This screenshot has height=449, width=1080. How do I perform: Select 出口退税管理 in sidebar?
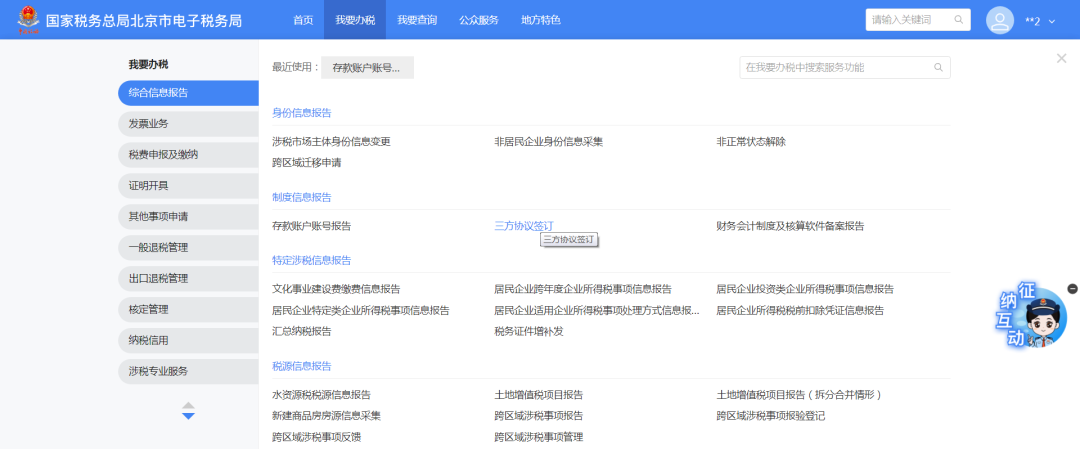pyautogui.click(x=188, y=279)
